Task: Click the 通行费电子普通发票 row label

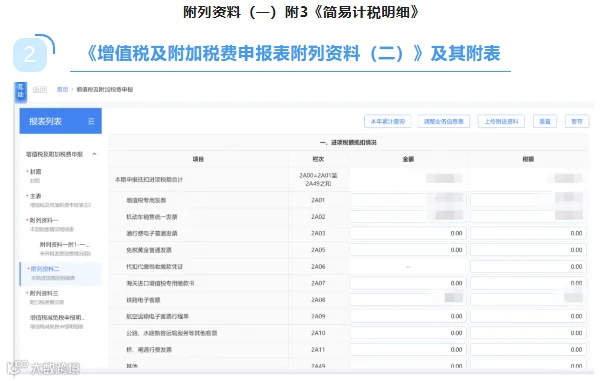Action: 152,233
